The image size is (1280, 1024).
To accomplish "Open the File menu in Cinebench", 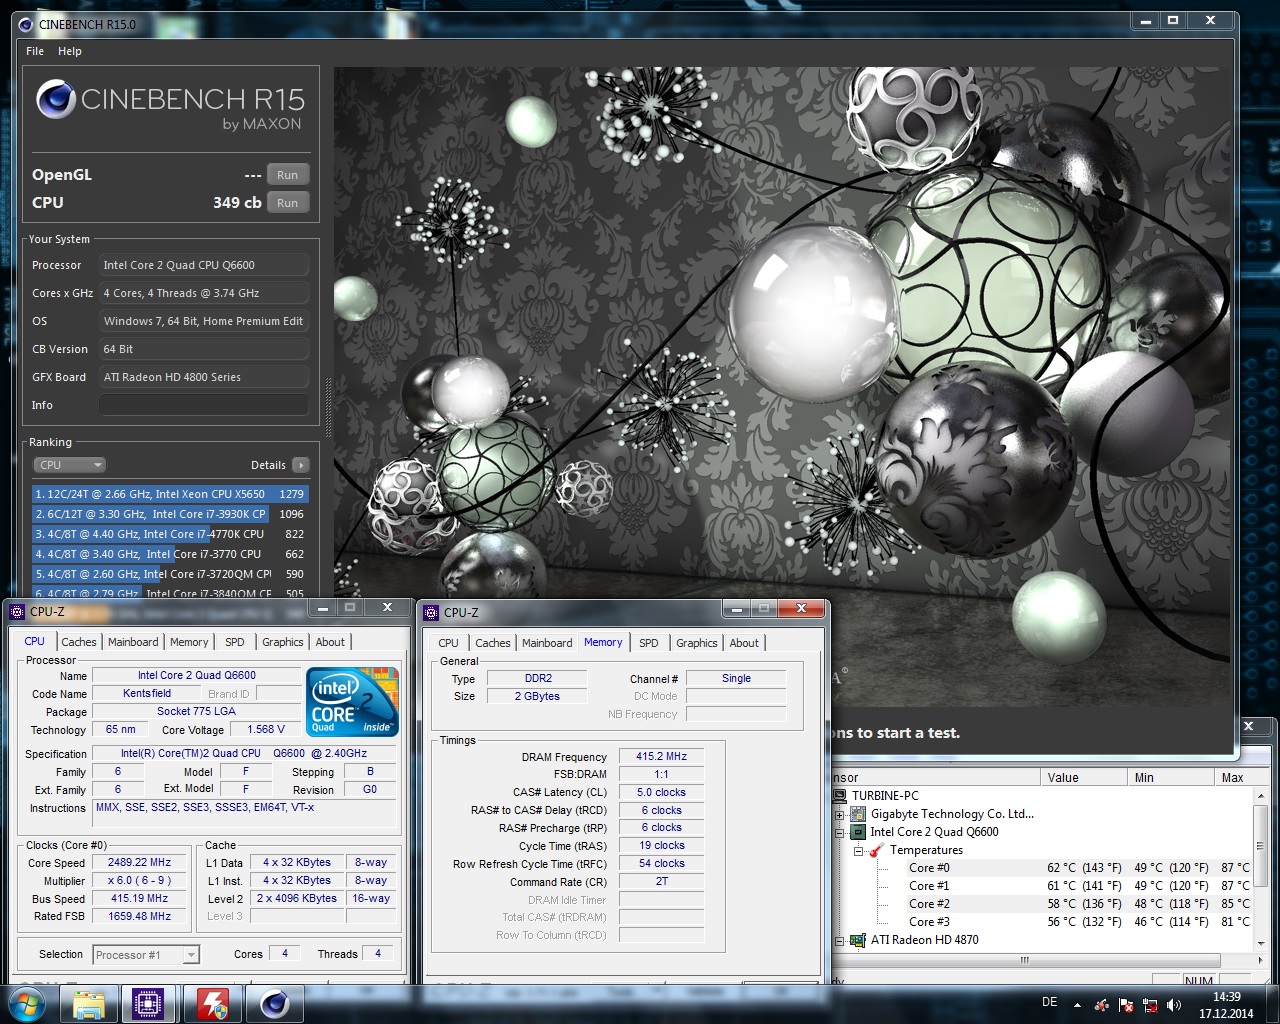I will pos(35,51).
